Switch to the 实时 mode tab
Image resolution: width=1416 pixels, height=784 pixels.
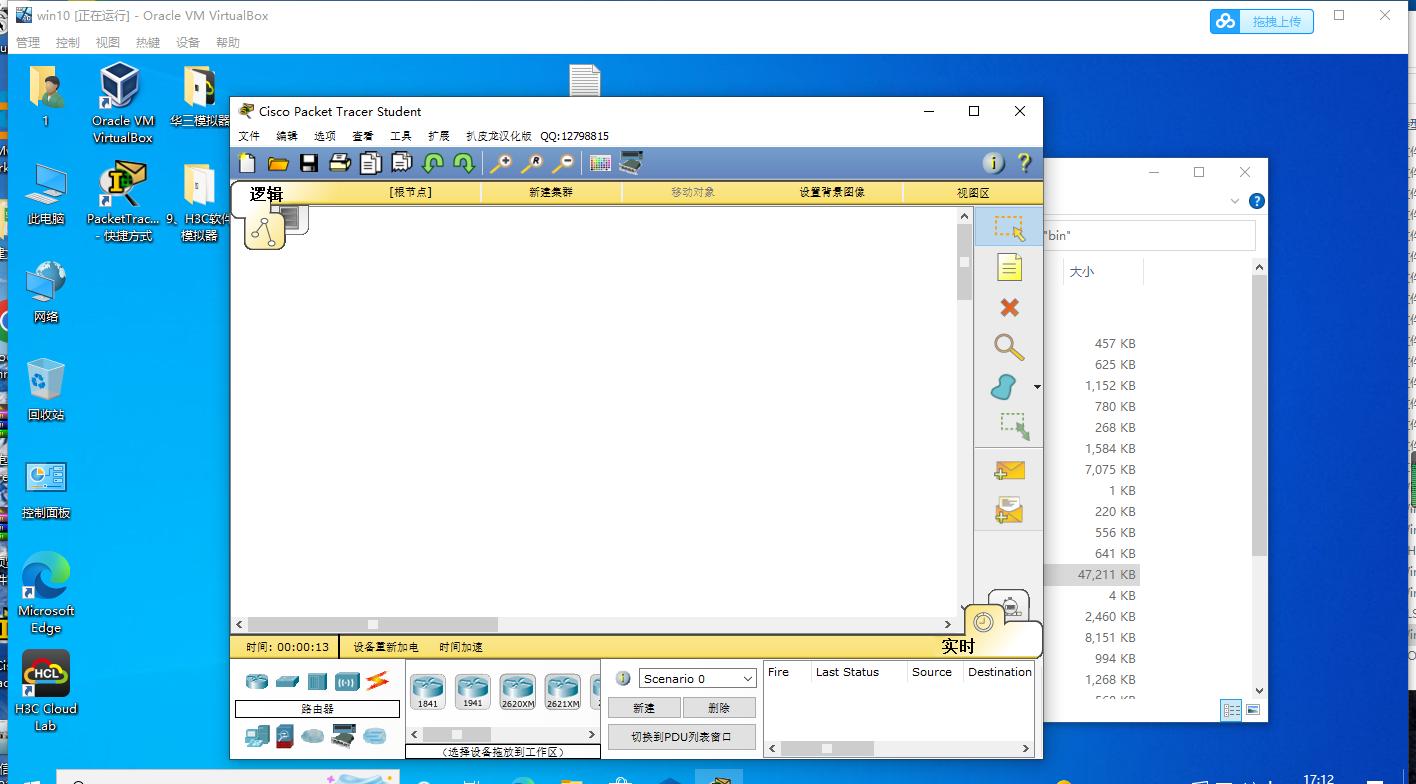pos(958,646)
